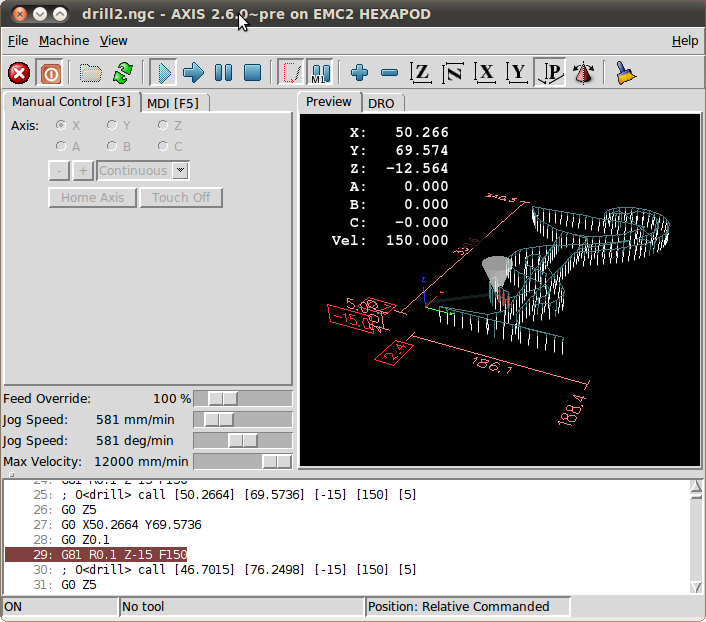Select G-code line 29 G81 R0.1 Z-15
This screenshot has width=706, height=622.
click(x=96, y=554)
